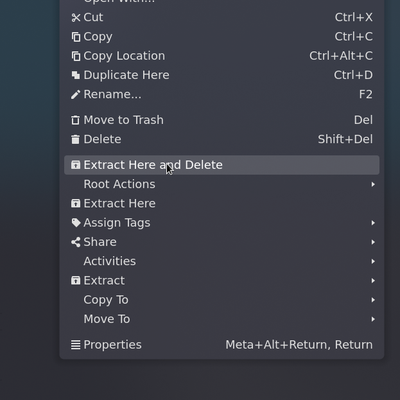Viewport: 400px width, 400px height.
Task: Choose Copy Location
Action: 222,56
